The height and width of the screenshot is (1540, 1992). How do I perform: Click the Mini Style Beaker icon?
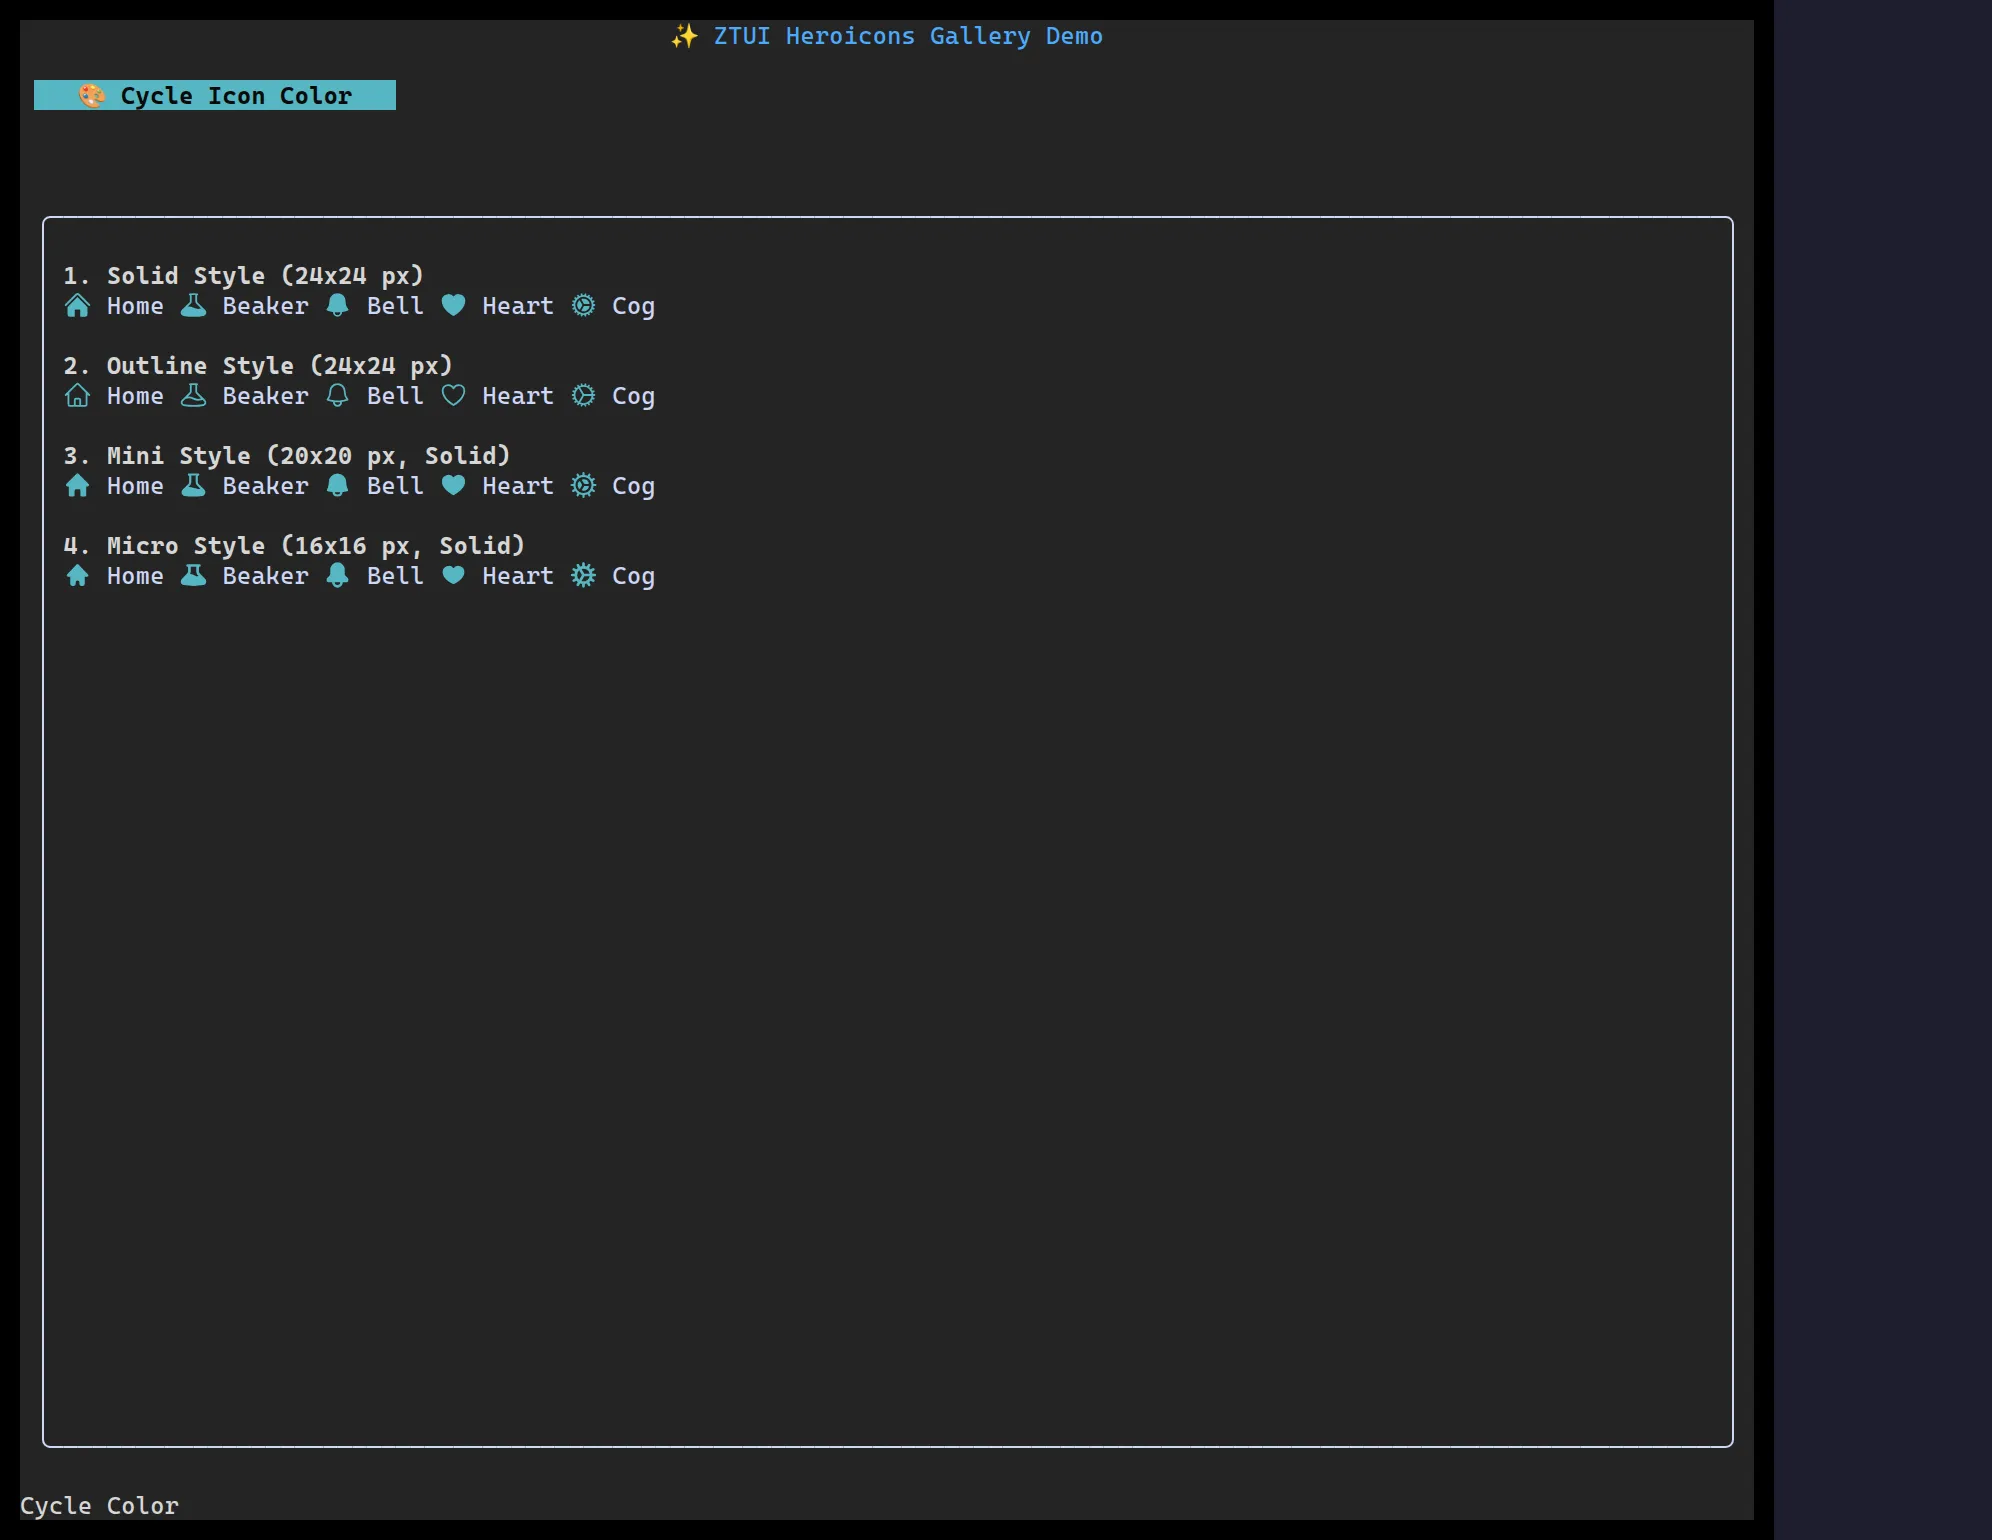point(193,485)
